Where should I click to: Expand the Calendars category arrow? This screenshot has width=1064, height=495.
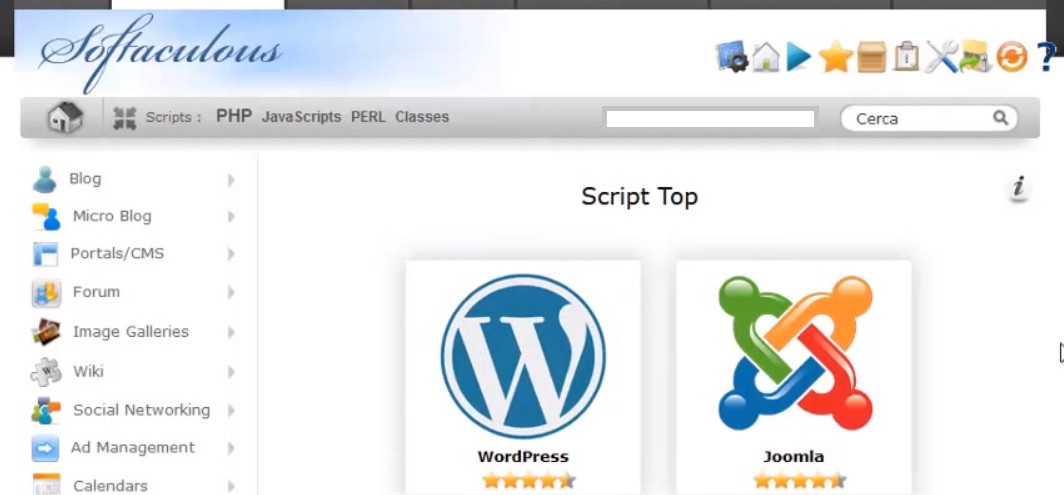[231, 486]
